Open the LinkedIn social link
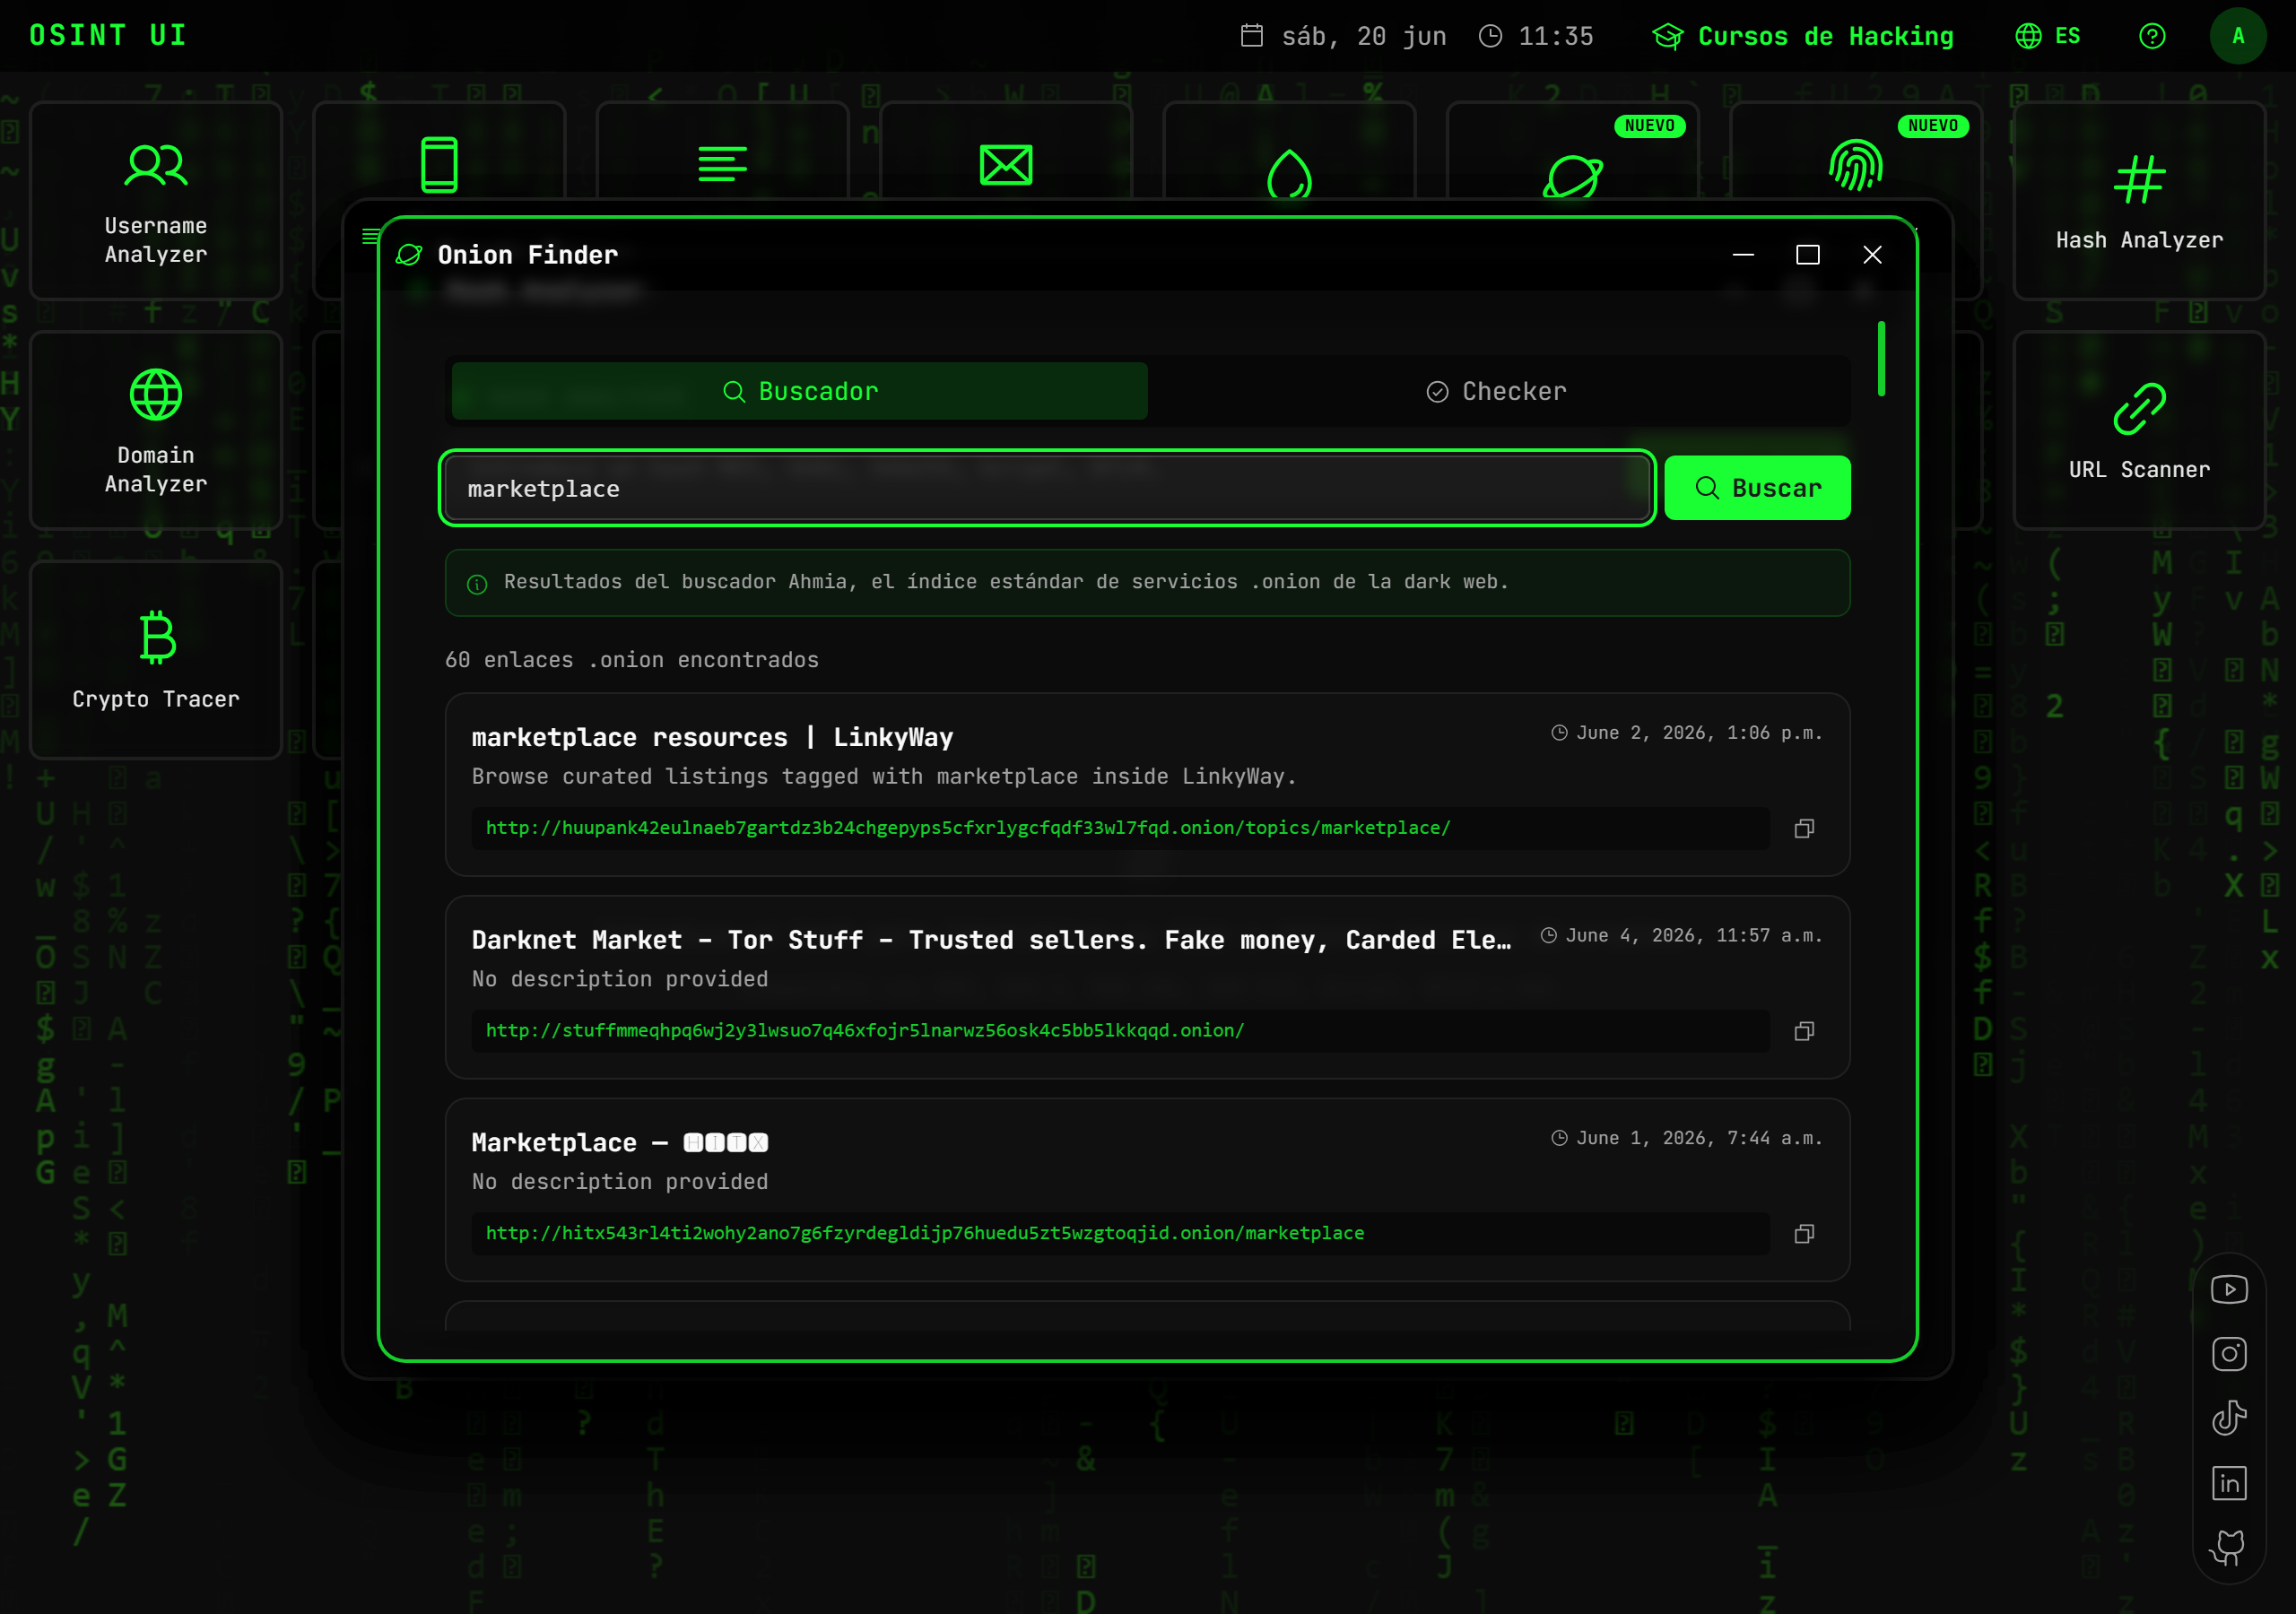Image resolution: width=2296 pixels, height=1614 pixels. point(2229,1483)
